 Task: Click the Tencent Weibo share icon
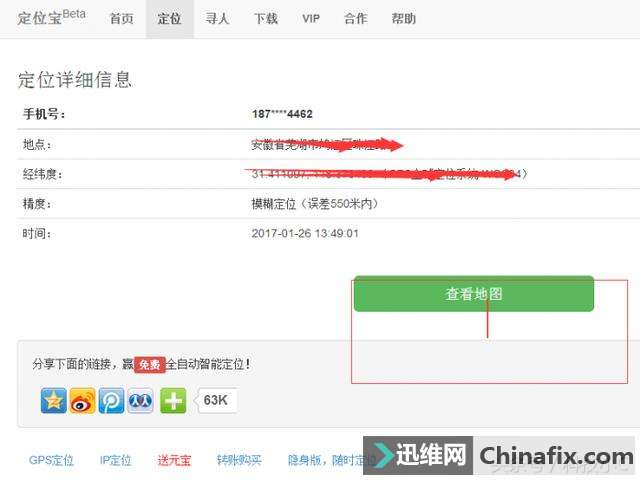point(111,400)
